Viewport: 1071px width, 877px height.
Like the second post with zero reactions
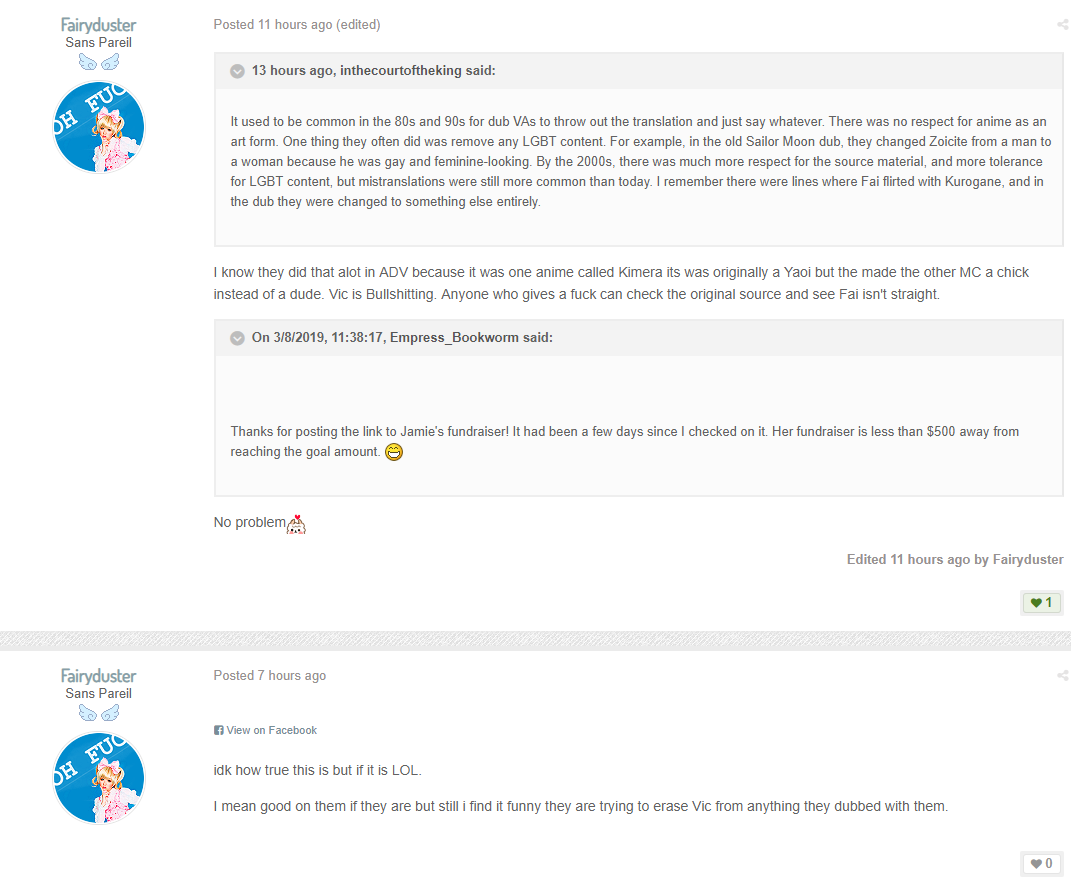click(1042, 863)
